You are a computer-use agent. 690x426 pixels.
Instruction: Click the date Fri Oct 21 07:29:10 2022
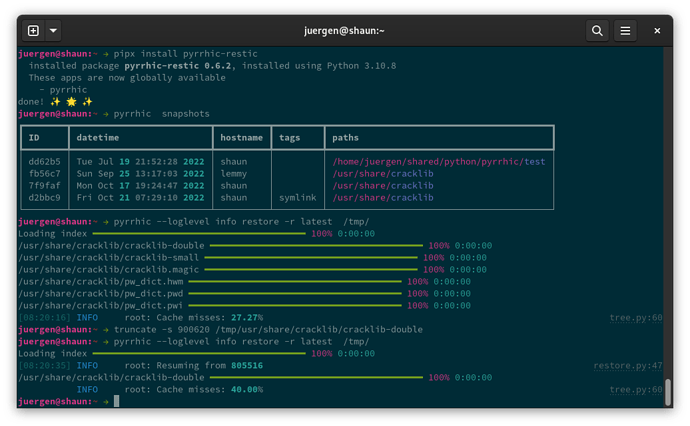pos(140,197)
